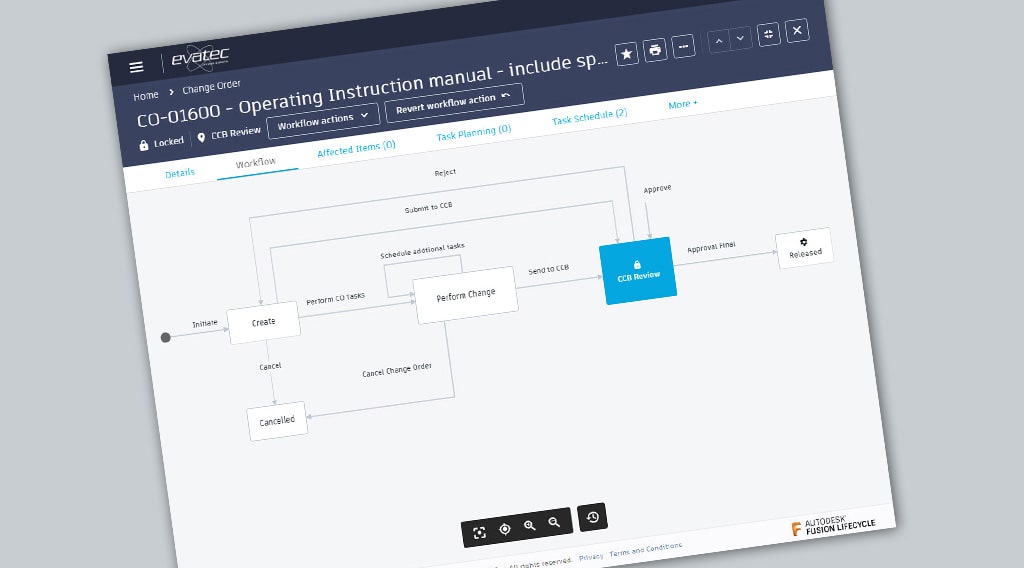Center the workflow view with the target icon
This screenshot has width=1024, height=568.
(x=505, y=529)
